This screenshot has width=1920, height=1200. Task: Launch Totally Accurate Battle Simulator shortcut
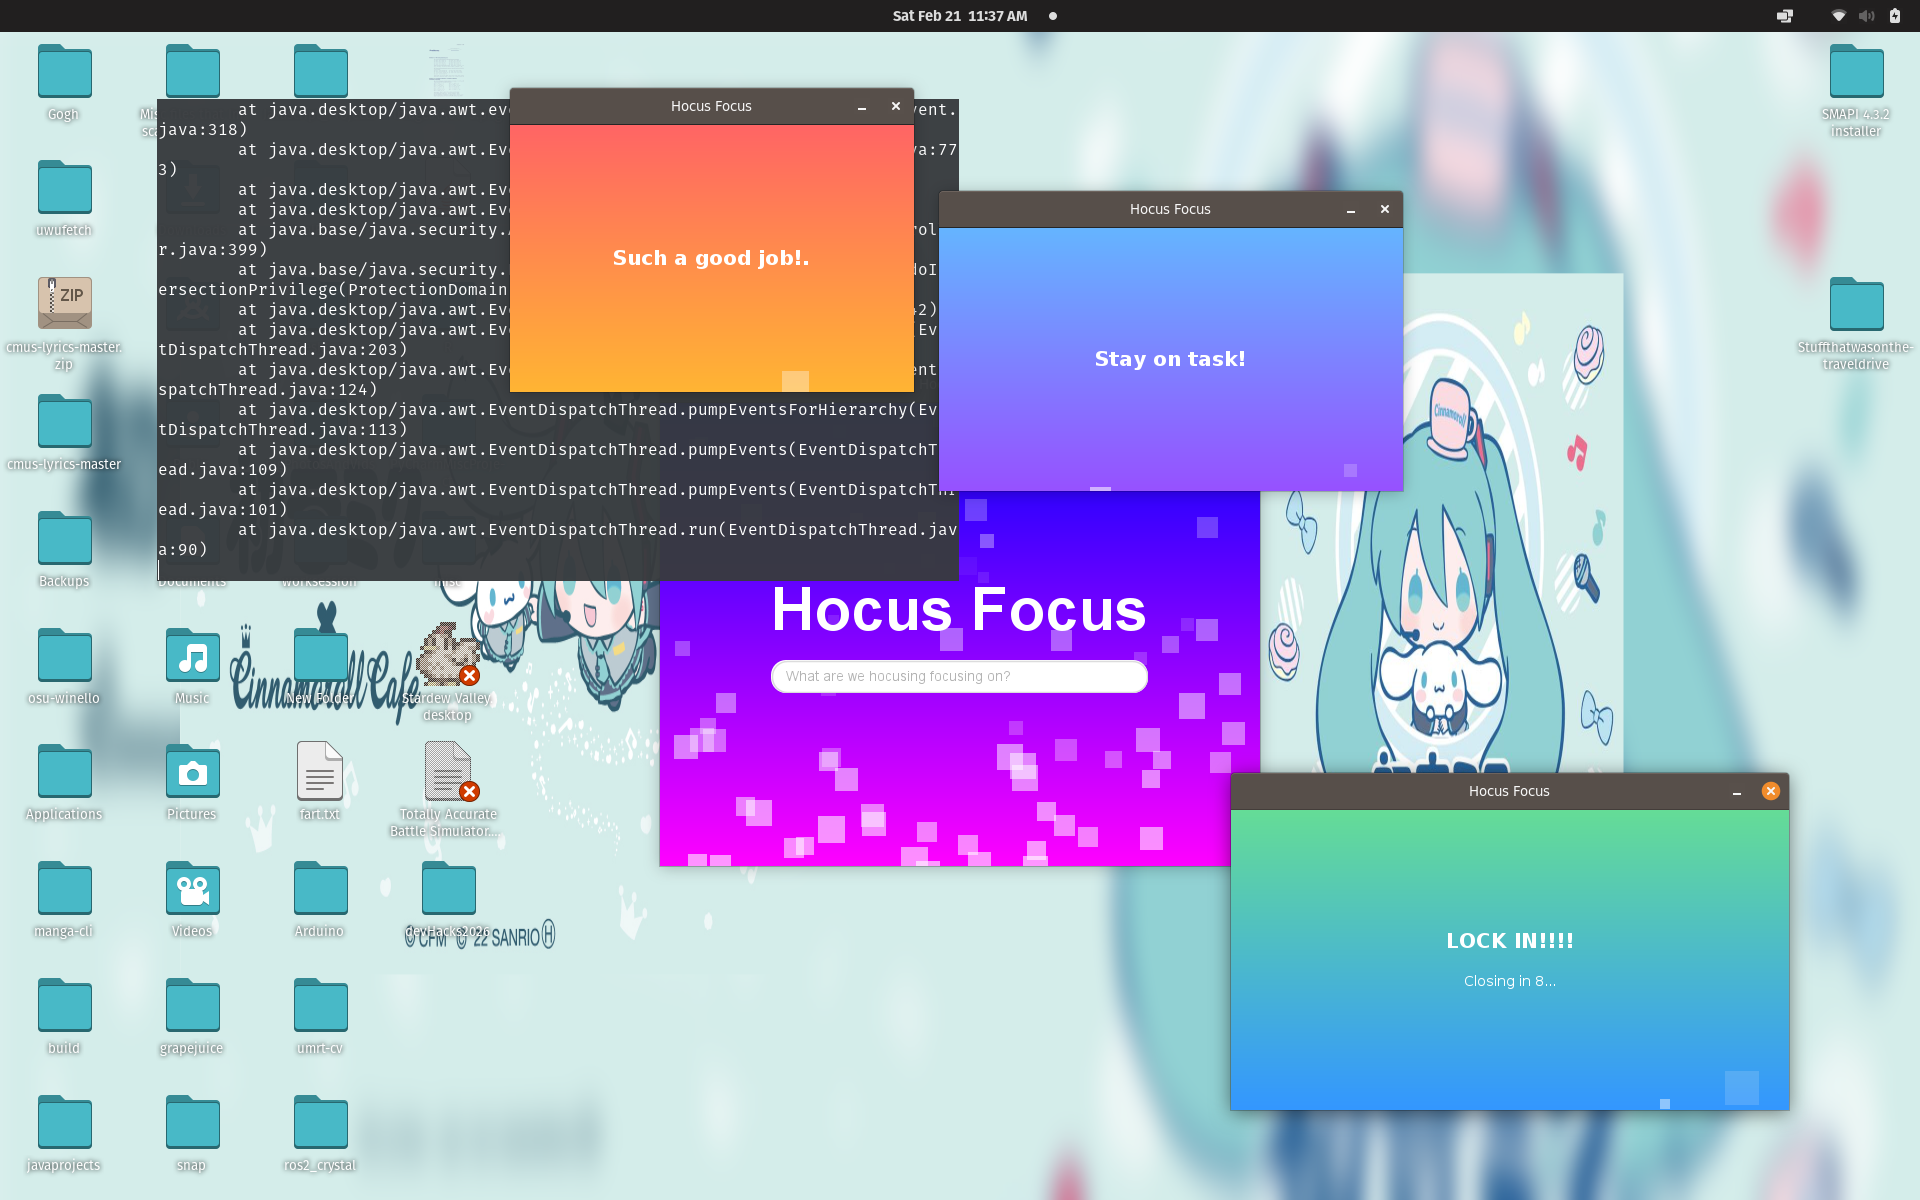click(447, 772)
